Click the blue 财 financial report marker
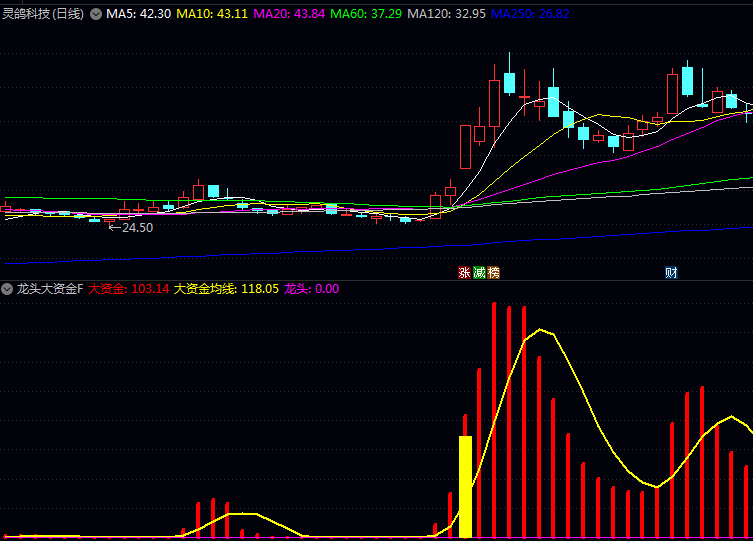Image resolution: width=753 pixels, height=541 pixels. [x=671, y=272]
